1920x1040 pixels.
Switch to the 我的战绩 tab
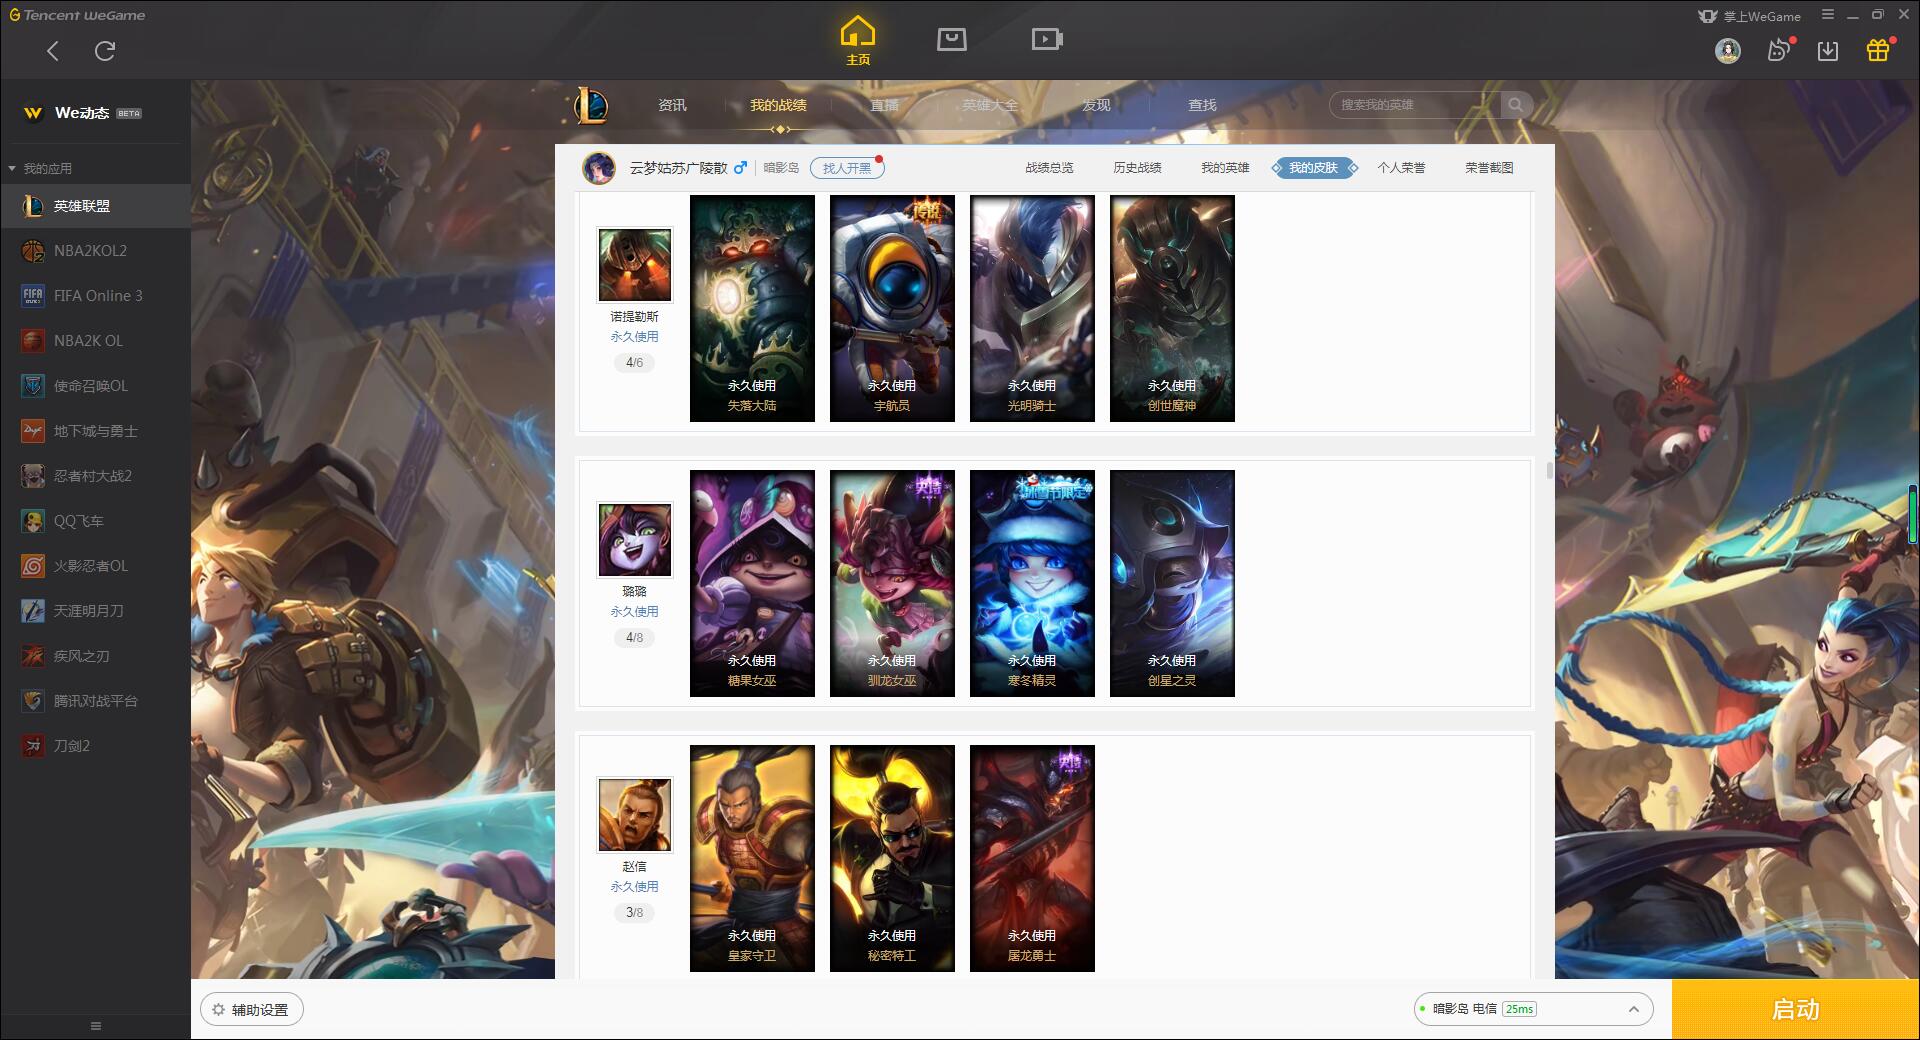(778, 105)
